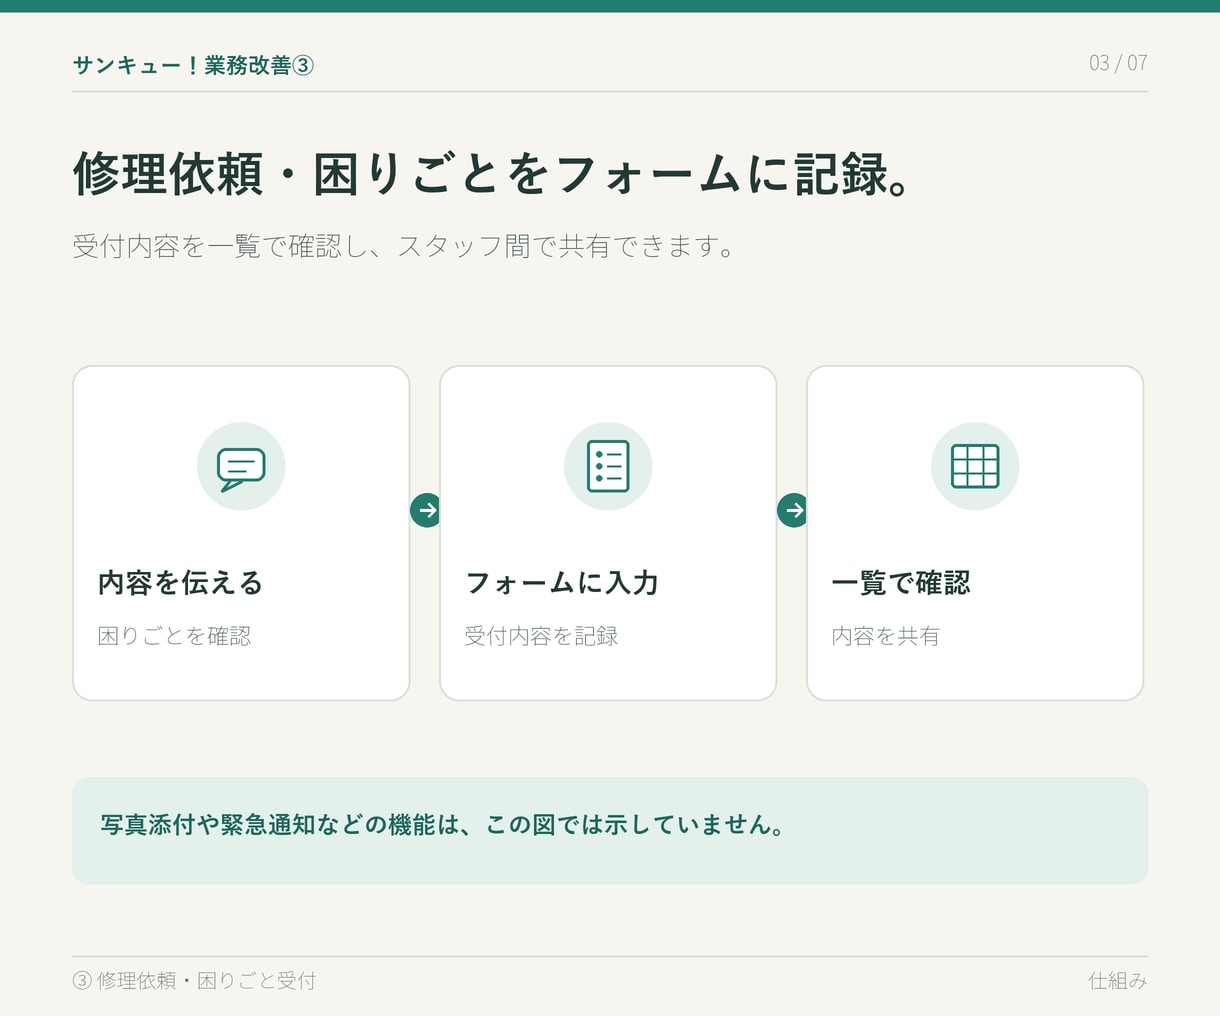This screenshot has width=1220, height=1016.
Task: Click the footer text ③ 修理依頼・困りごと受付
Action: [194, 981]
